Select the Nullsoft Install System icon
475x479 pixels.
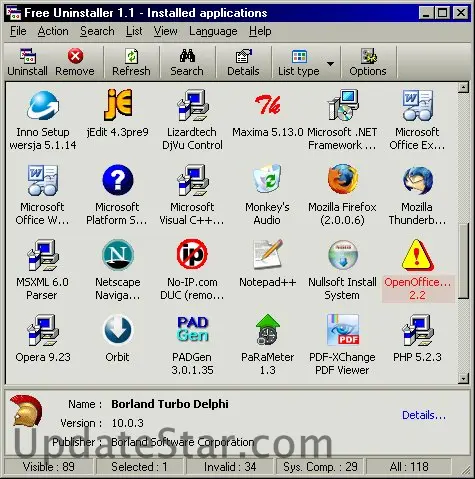pos(343,255)
